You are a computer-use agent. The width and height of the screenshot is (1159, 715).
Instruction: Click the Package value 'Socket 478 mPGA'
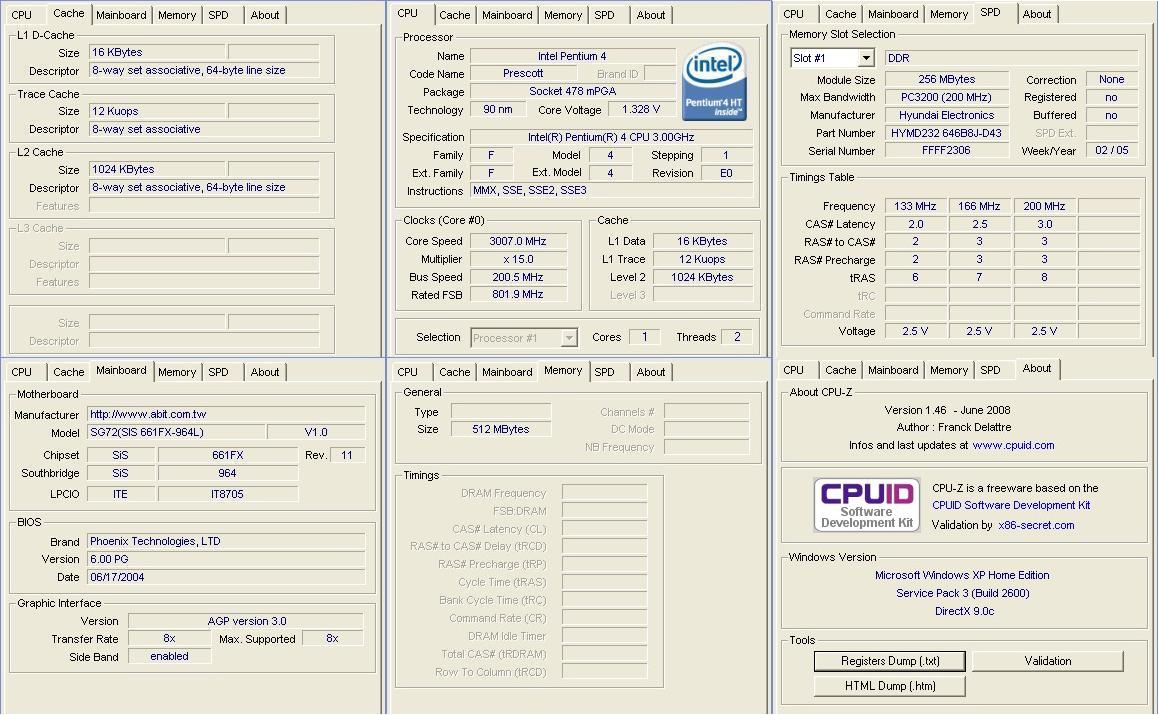573,92
